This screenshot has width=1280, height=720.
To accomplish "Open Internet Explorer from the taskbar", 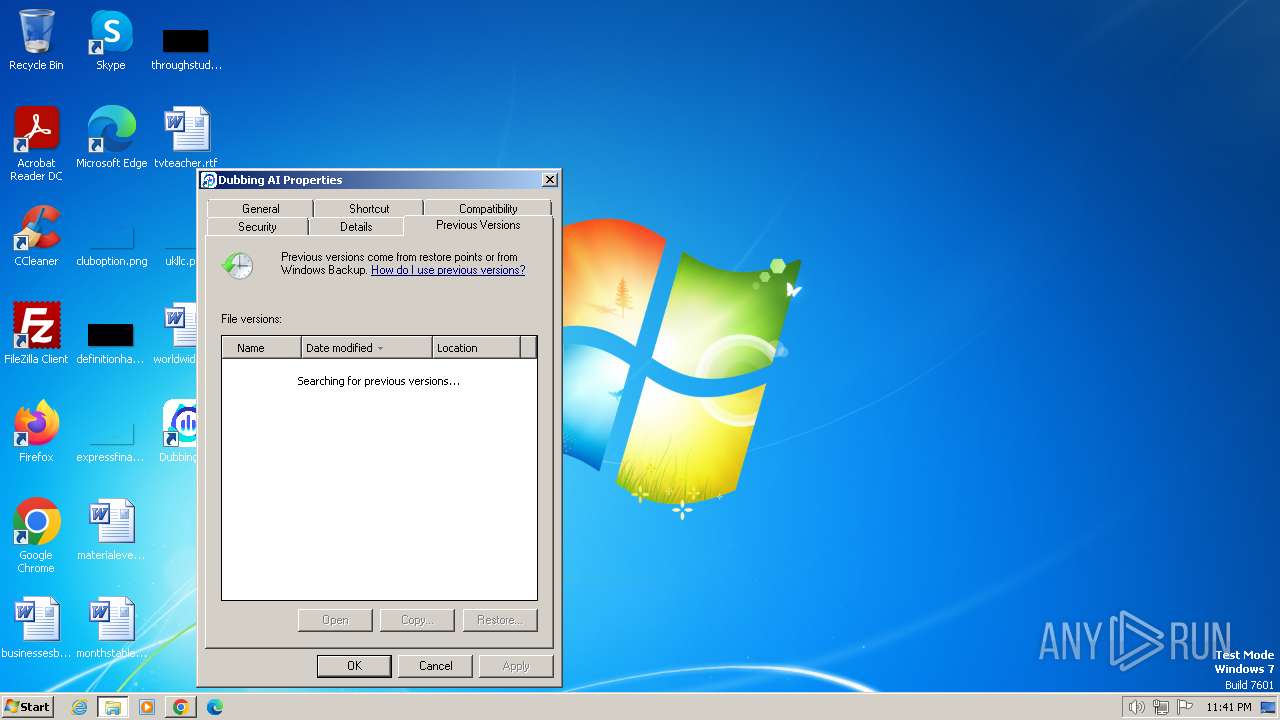I will coord(79,707).
